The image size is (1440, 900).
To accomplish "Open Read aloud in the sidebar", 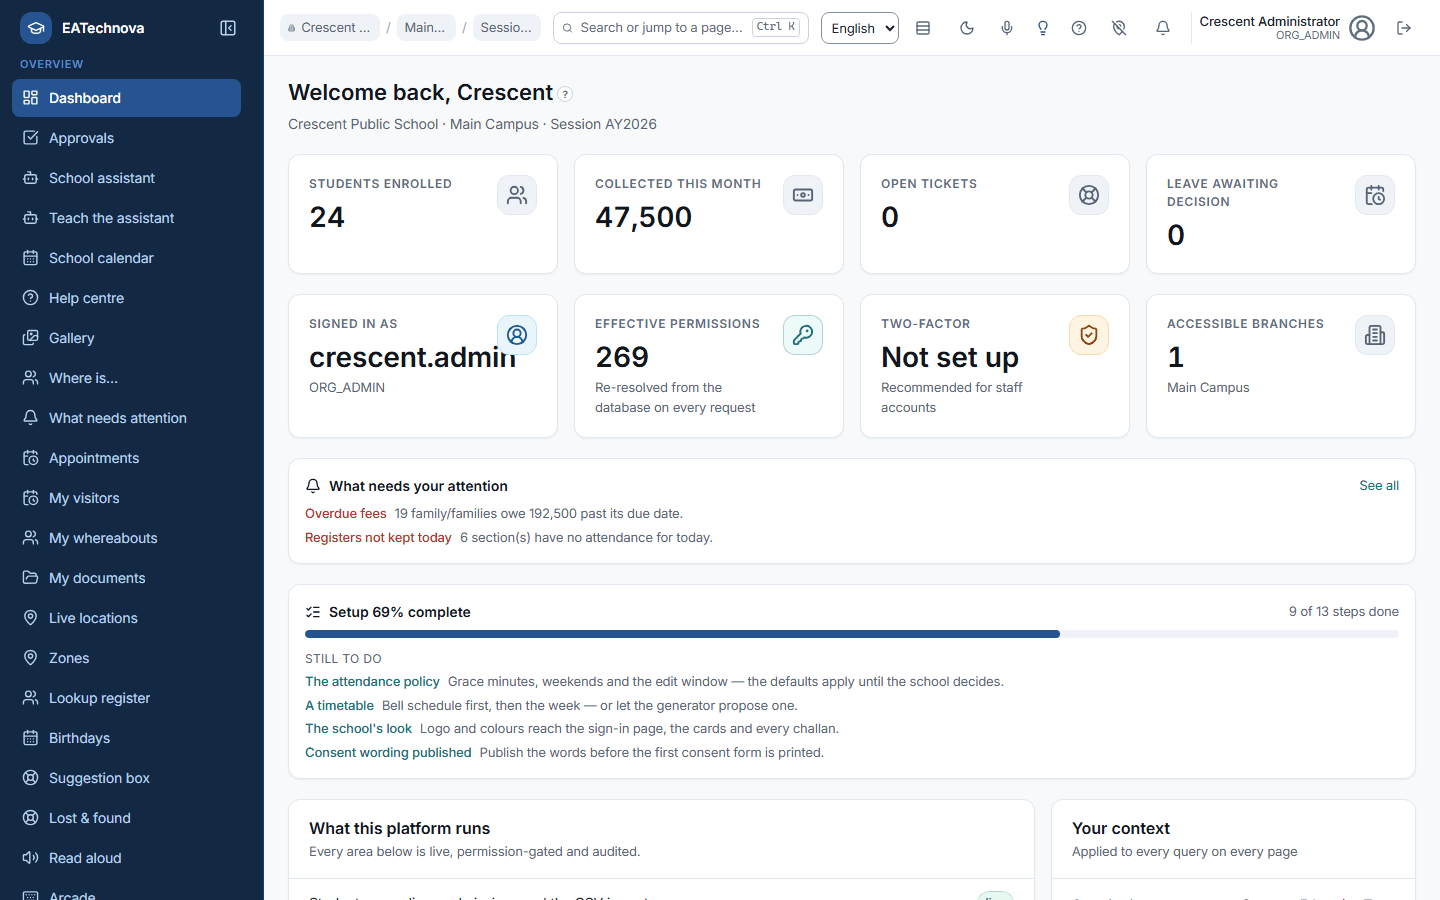I will click(x=126, y=858).
